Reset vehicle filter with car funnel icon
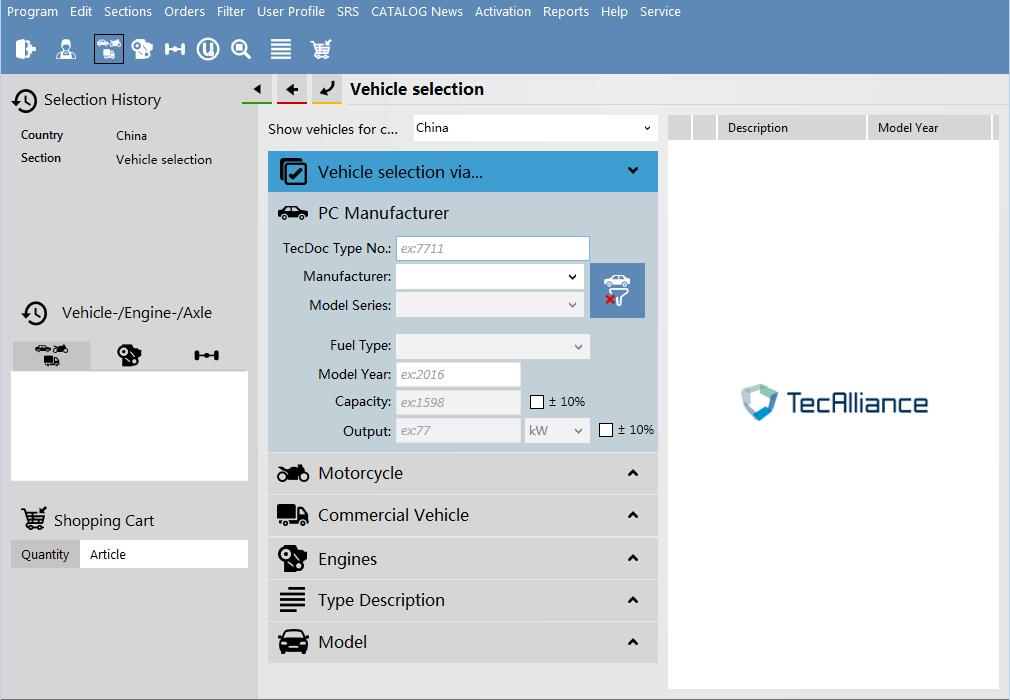This screenshot has width=1010, height=700. coord(617,290)
